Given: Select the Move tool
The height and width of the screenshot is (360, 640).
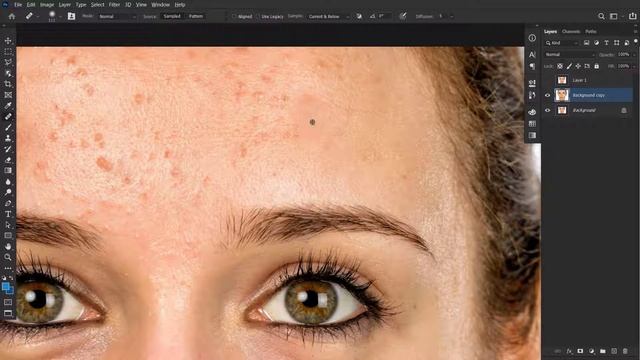Looking at the screenshot, I should (8, 41).
